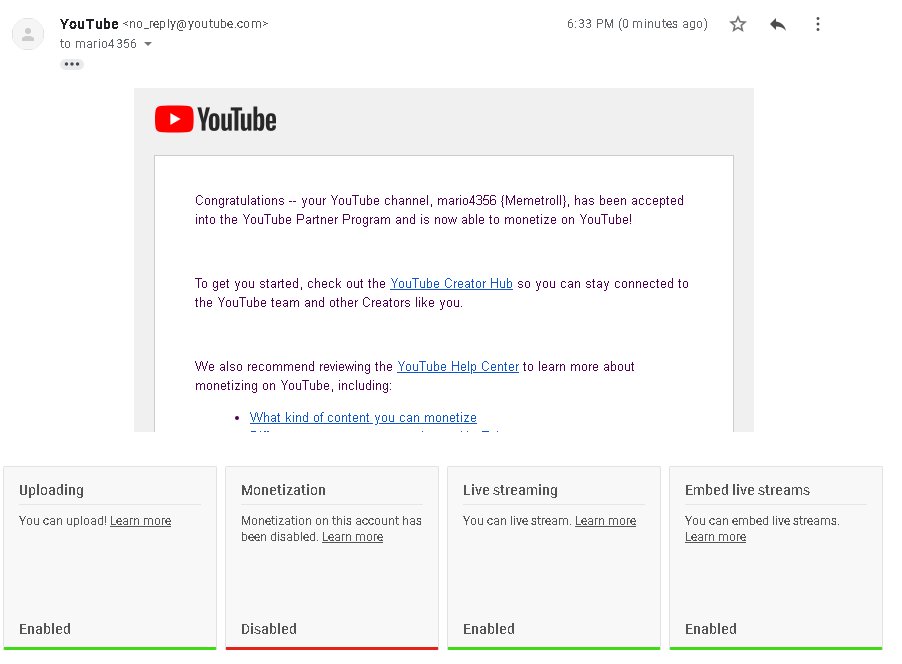Reply to the YouTube email
The width and height of the screenshot is (902, 664).
point(778,24)
